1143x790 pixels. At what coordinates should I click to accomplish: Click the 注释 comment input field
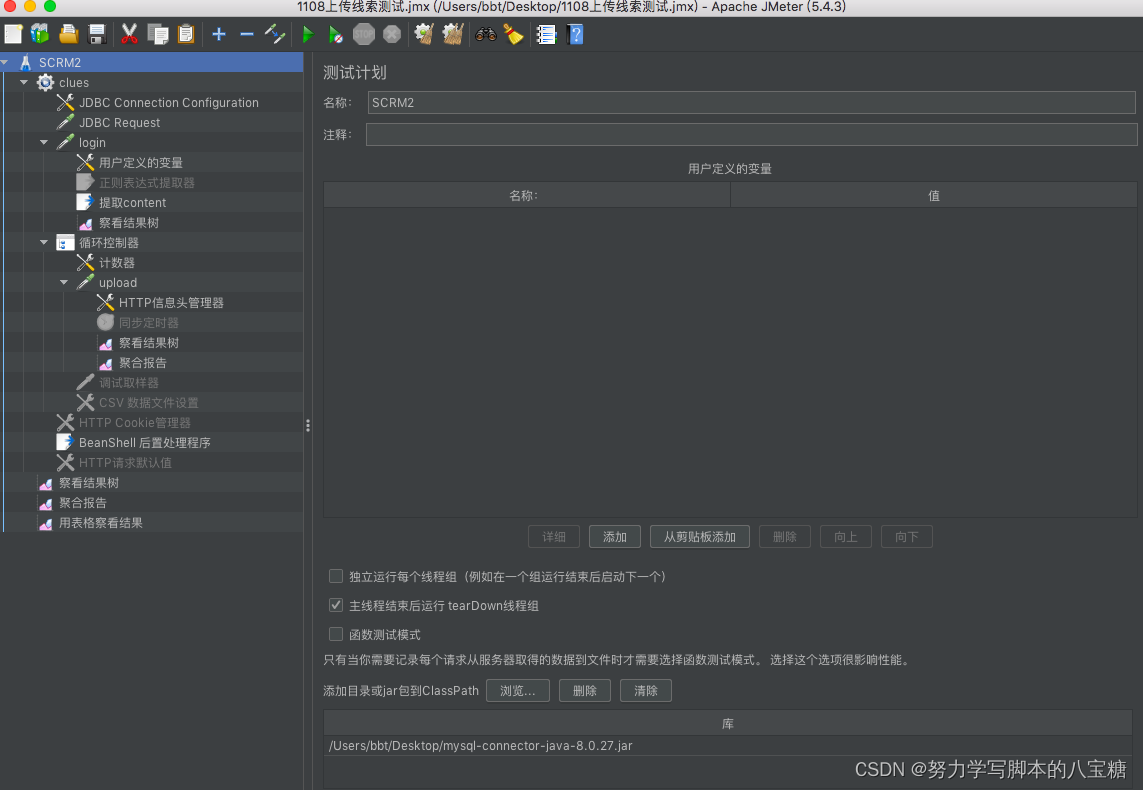pyautogui.click(x=752, y=134)
